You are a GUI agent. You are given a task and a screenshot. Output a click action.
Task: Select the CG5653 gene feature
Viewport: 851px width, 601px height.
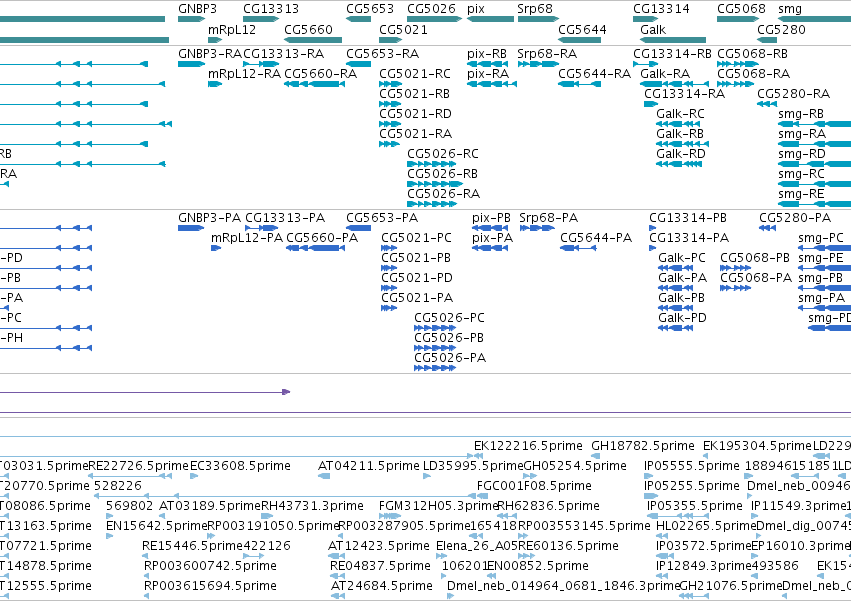pos(358,19)
